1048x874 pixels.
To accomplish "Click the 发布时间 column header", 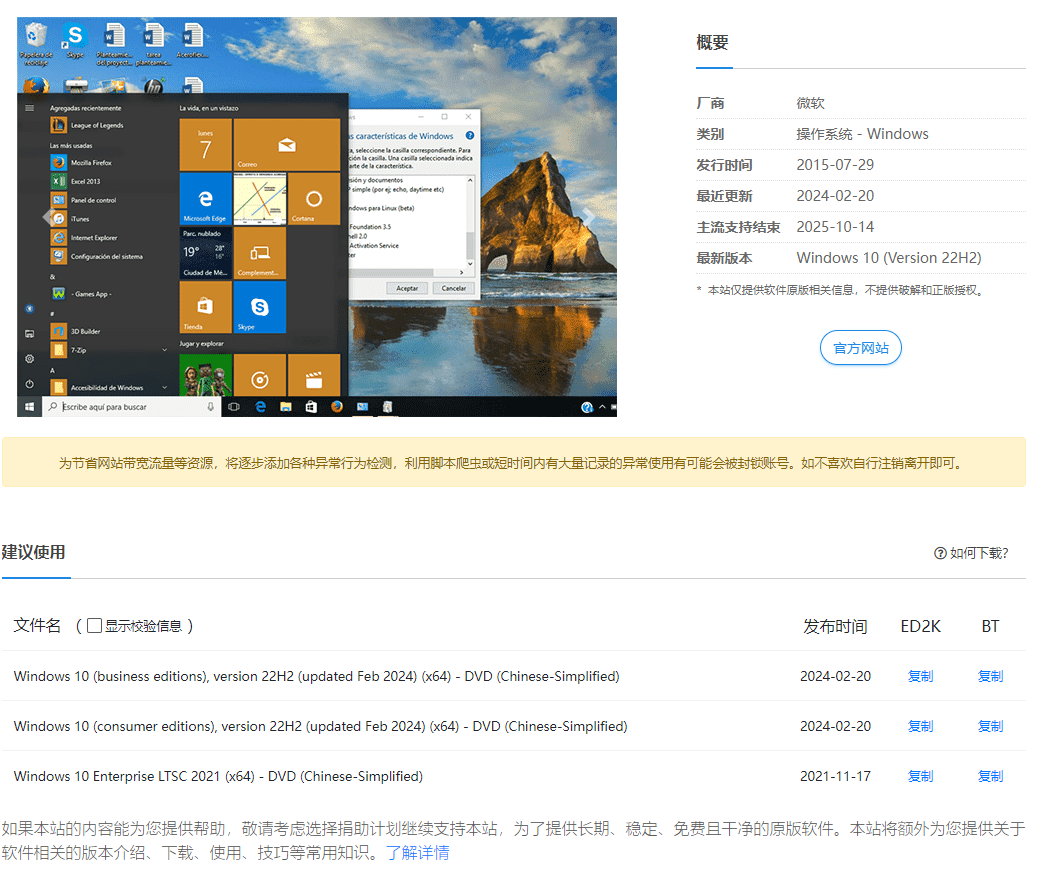I will pyautogui.click(x=835, y=626).
